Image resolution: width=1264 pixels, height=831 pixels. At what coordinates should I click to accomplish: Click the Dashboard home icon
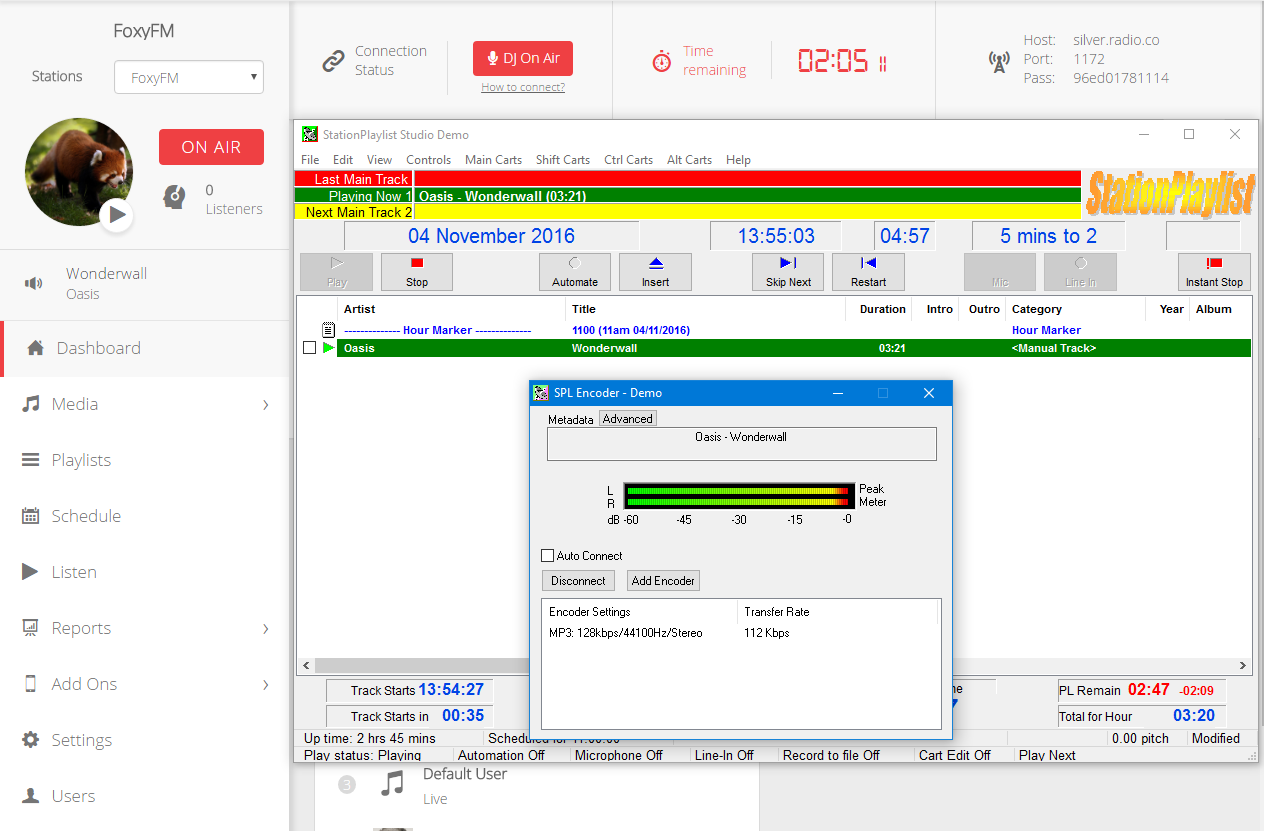(35, 348)
